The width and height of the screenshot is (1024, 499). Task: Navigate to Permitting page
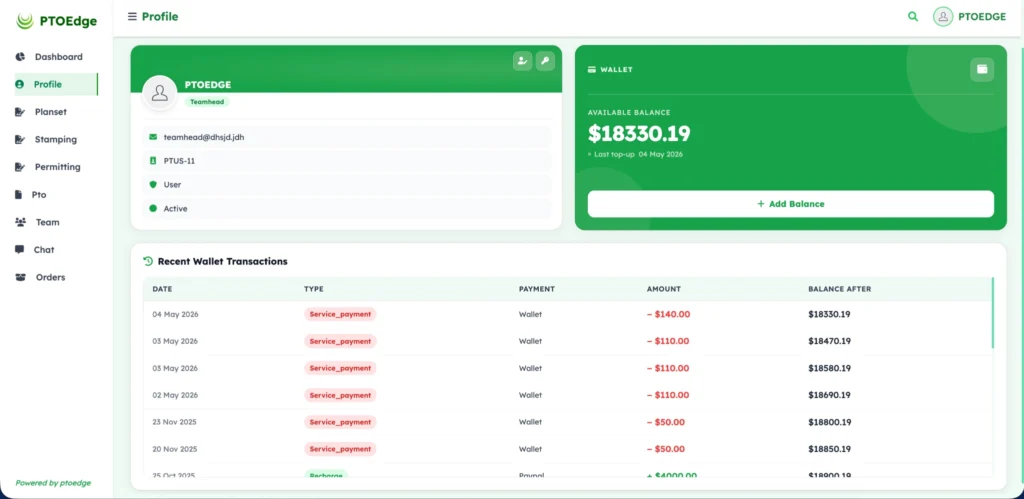pos(56,167)
